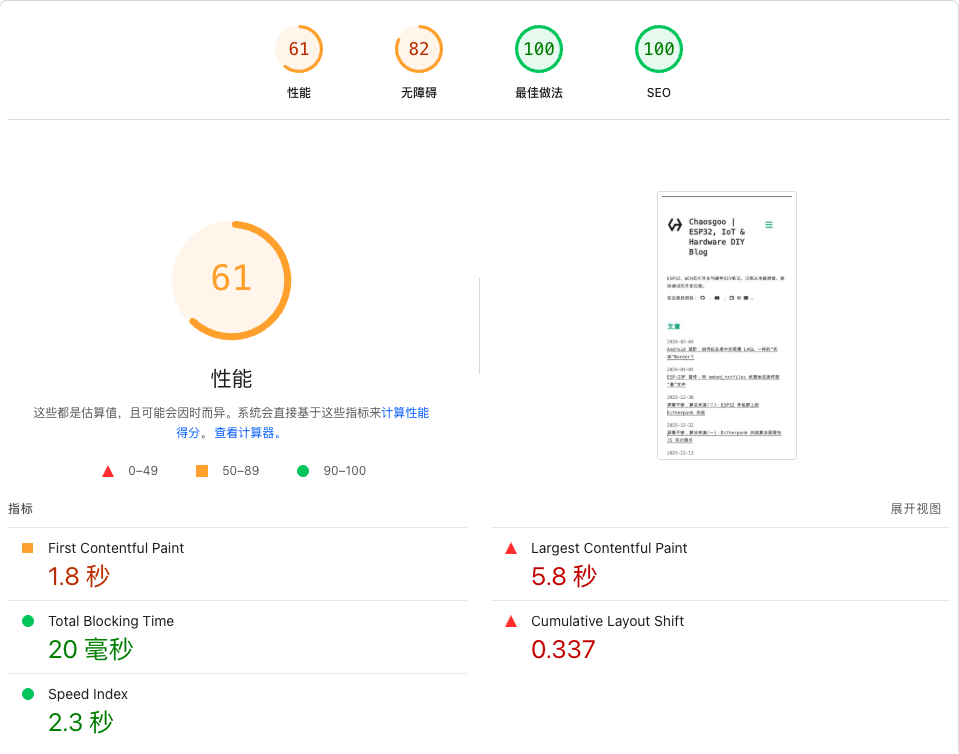Click the 0–49 red legend marker
The width and height of the screenshot is (959, 754).
[x=108, y=470]
